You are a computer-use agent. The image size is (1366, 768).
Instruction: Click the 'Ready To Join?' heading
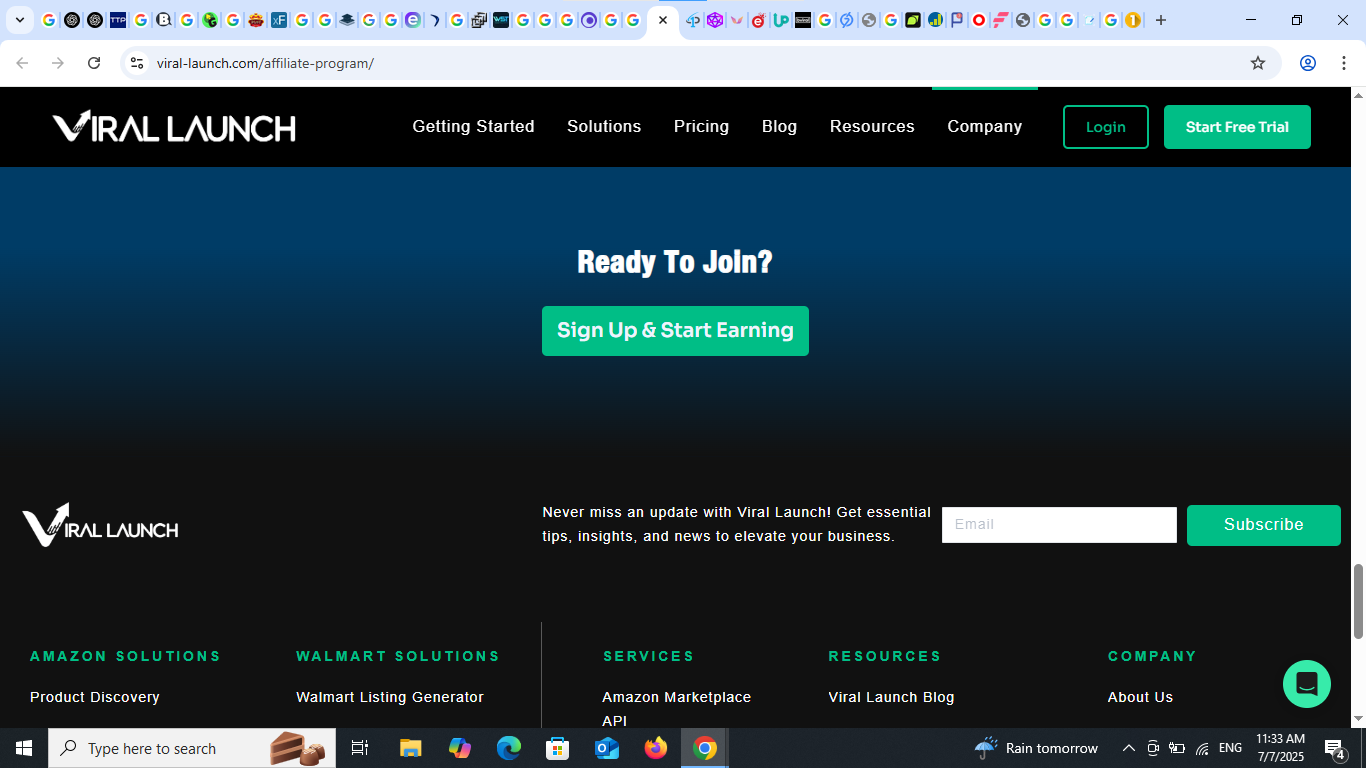tap(675, 262)
